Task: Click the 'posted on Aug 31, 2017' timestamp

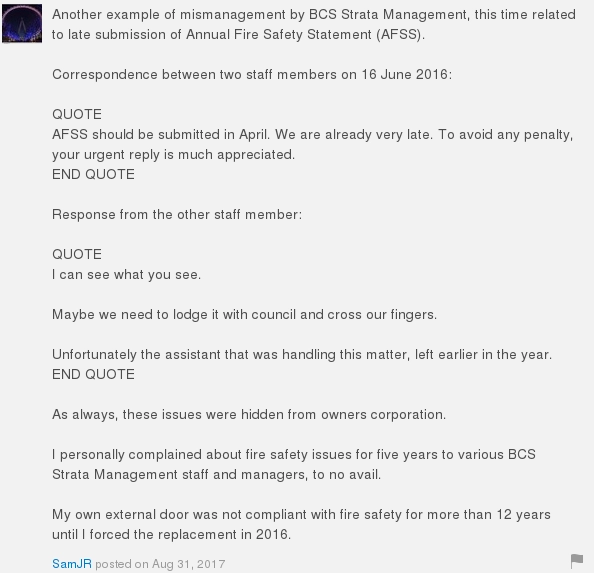Action: (x=160, y=564)
